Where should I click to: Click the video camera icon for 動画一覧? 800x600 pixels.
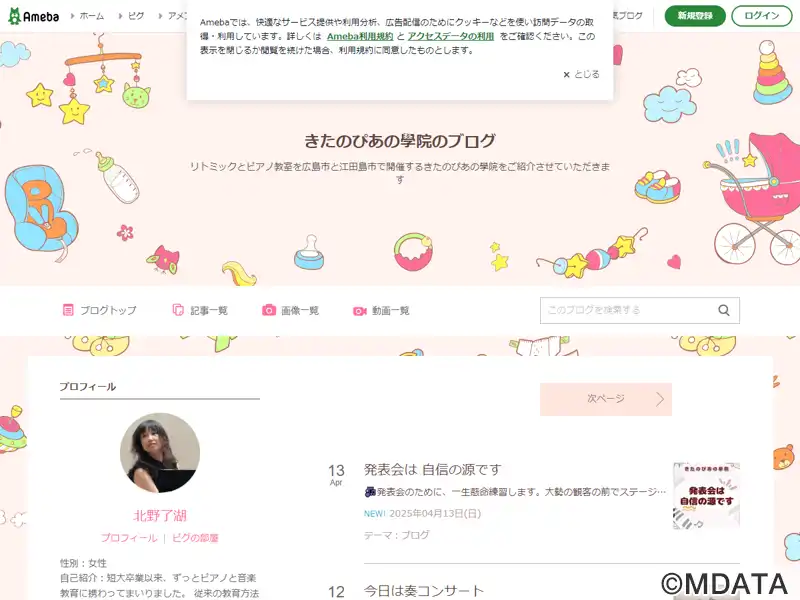click(360, 311)
